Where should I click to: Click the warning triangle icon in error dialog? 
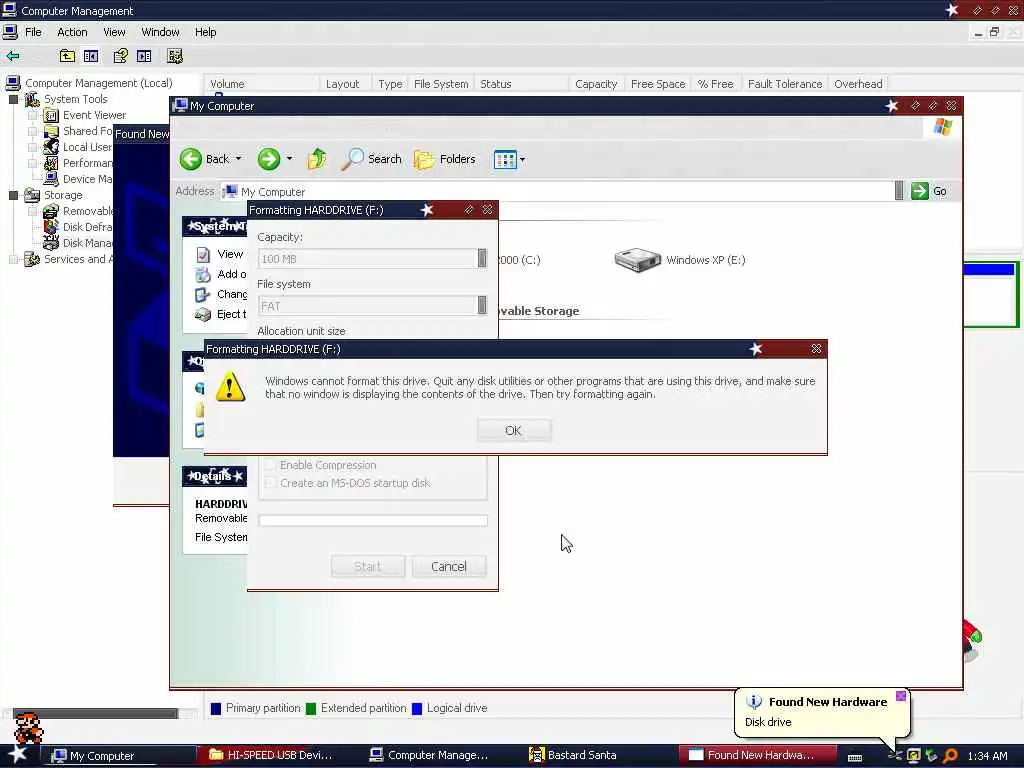pyautogui.click(x=230, y=387)
